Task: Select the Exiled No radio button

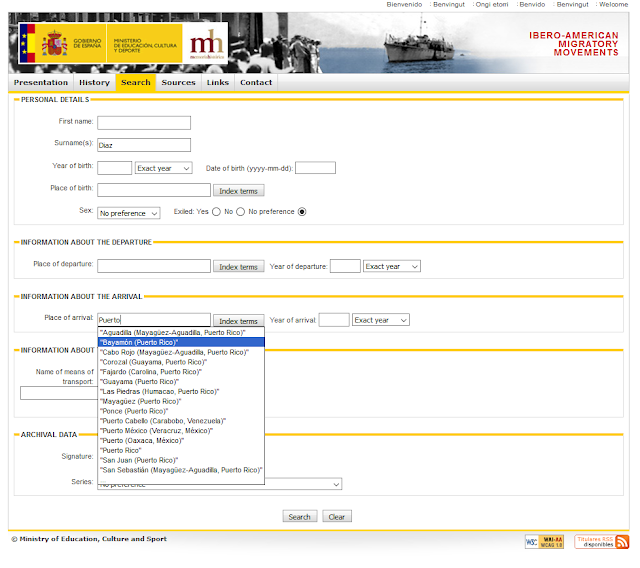Action: [x=241, y=212]
